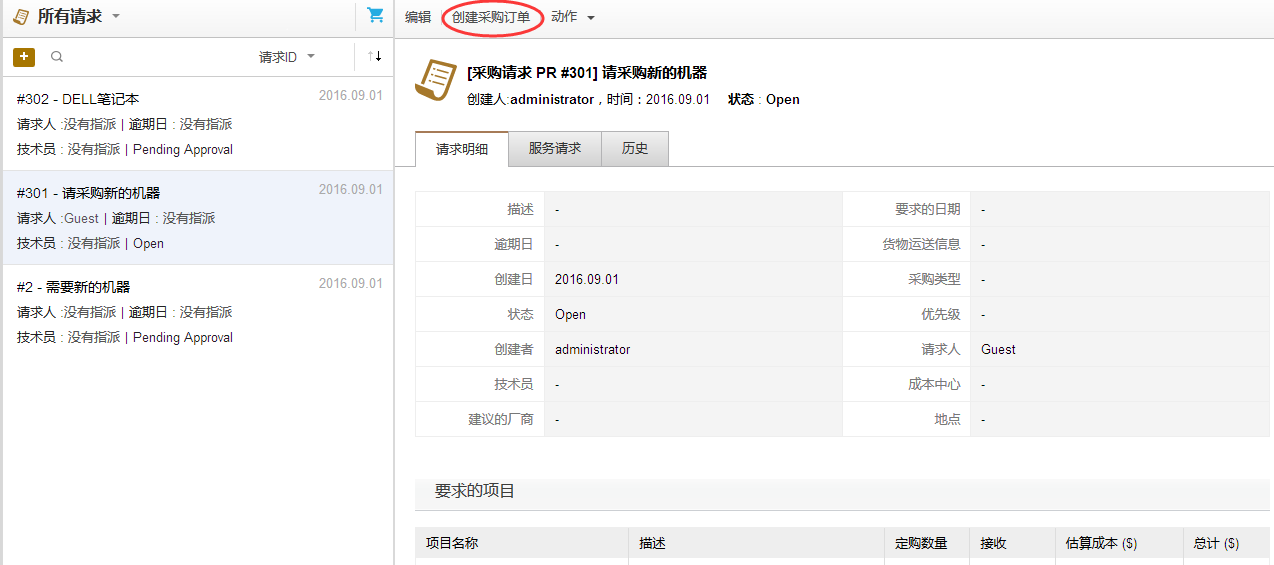
Task: Open request #302 DELL笔记本
Action: click(78, 99)
